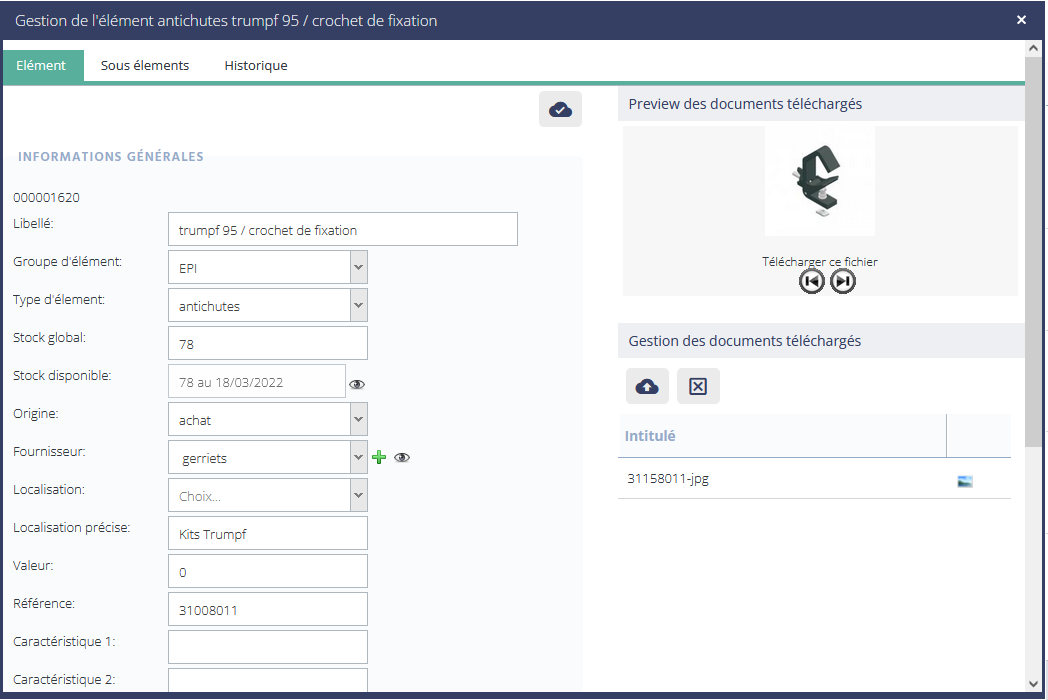
Task: Click the Libellé text field
Action: [x=342, y=230]
